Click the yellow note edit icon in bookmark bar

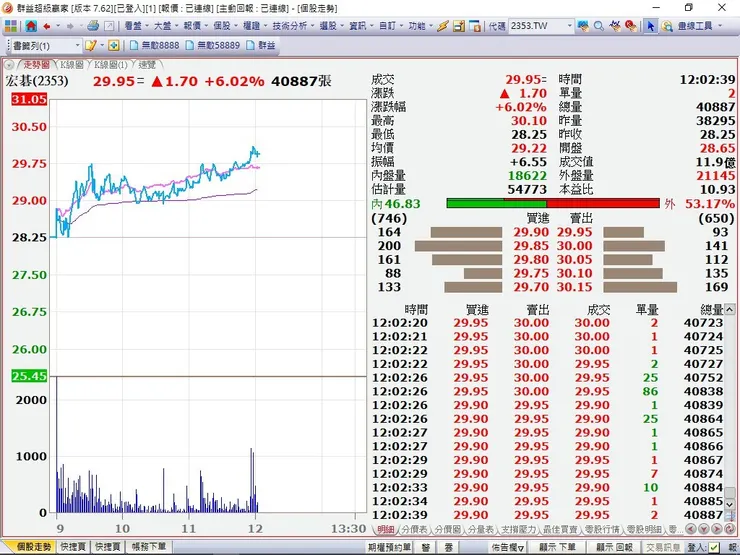tap(90, 45)
